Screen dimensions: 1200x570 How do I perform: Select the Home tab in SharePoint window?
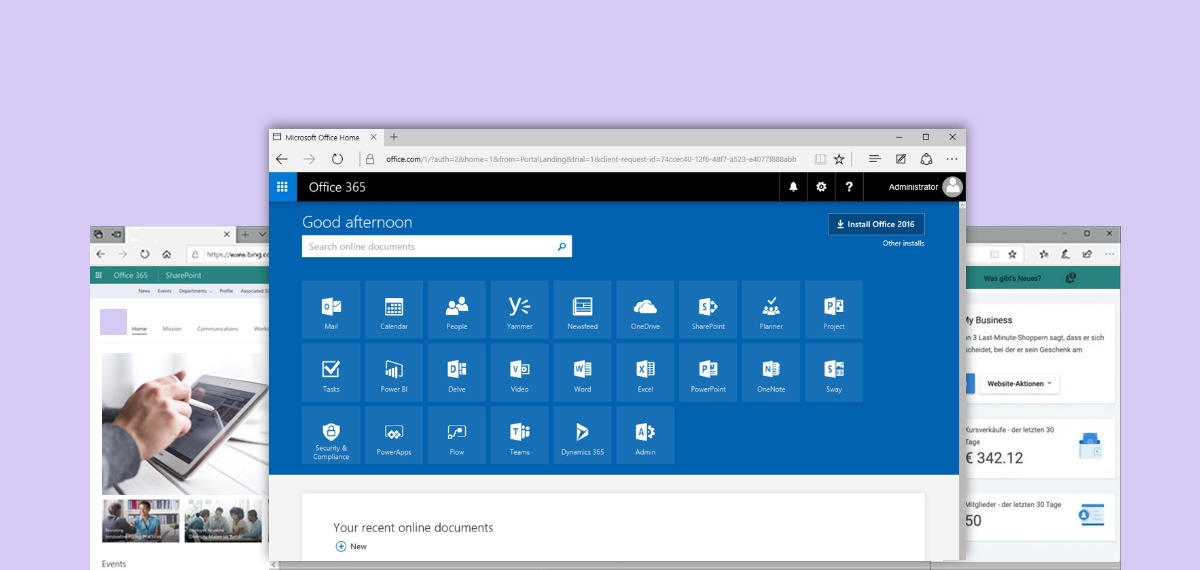[x=139, y=328]
